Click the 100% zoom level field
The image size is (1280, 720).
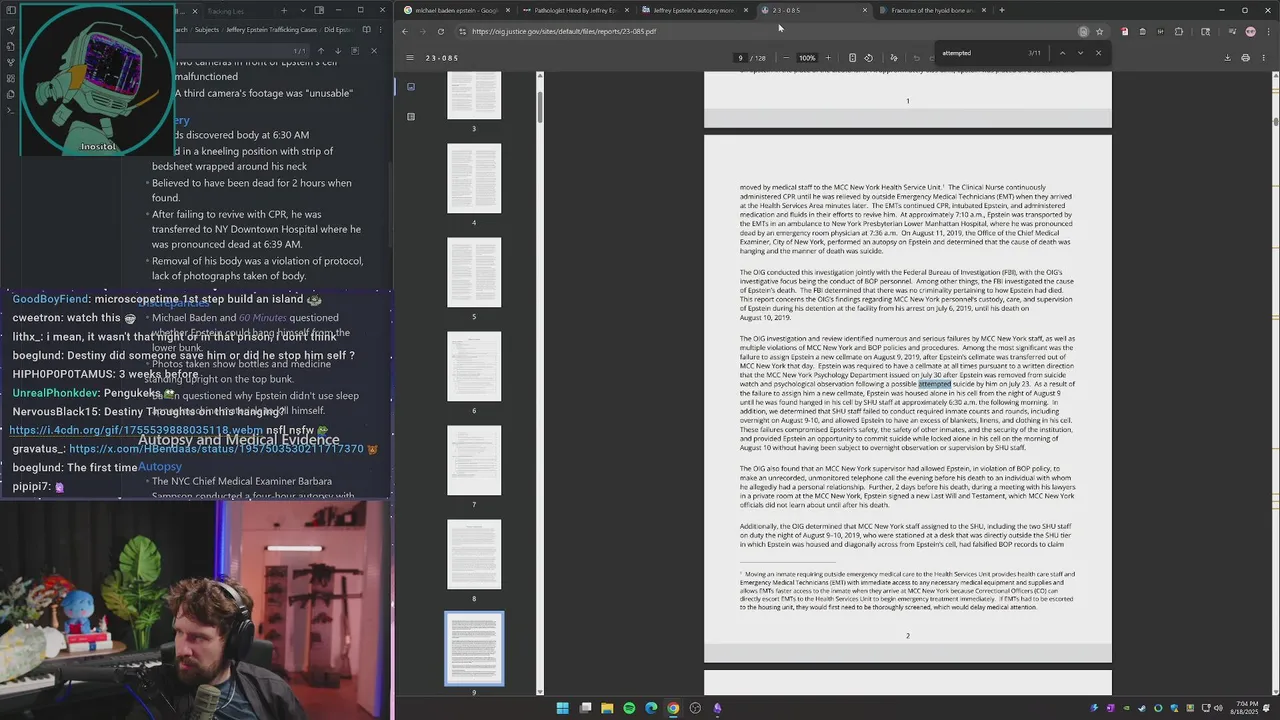[x=807, y=58]
